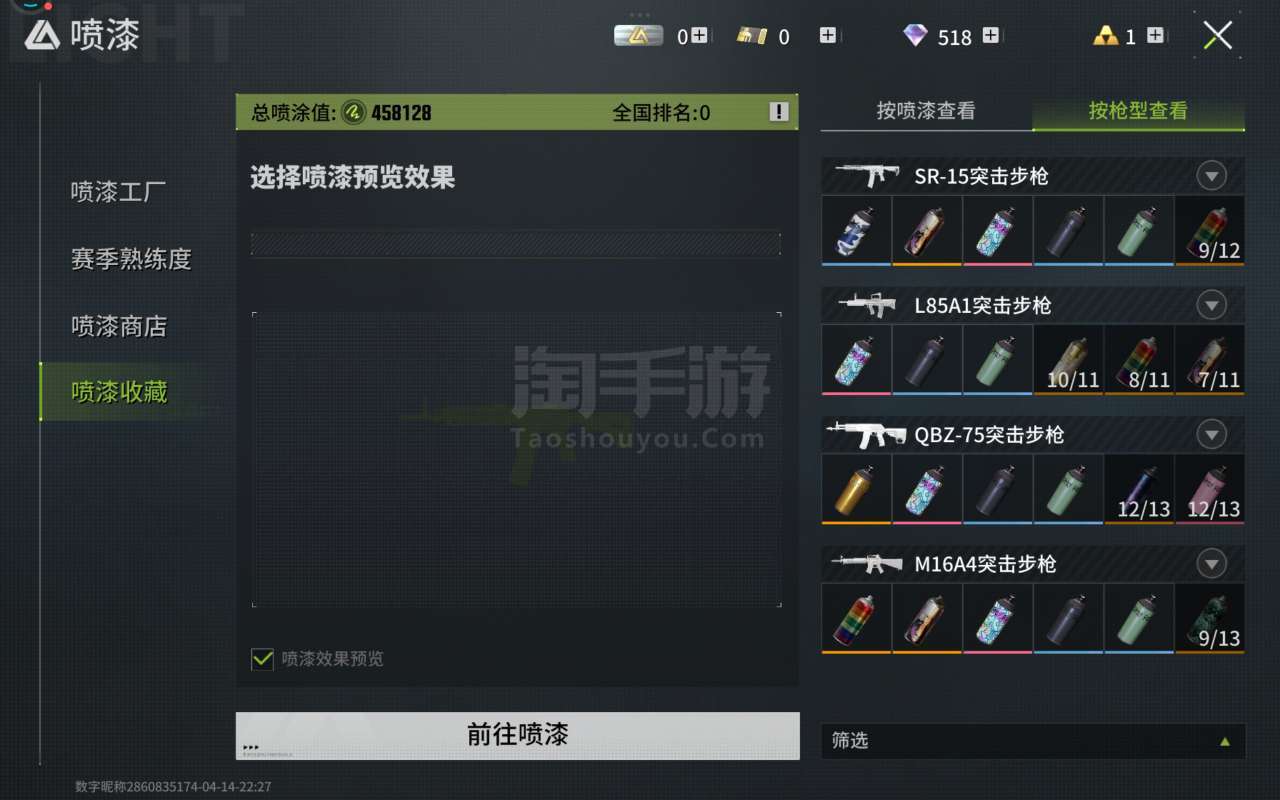Viewport: 1280px width, 800px height.
Task: Expand the SR-15突击步枪 dropdown arrow
Action: pyautogui.click(x=1211, y=177)
